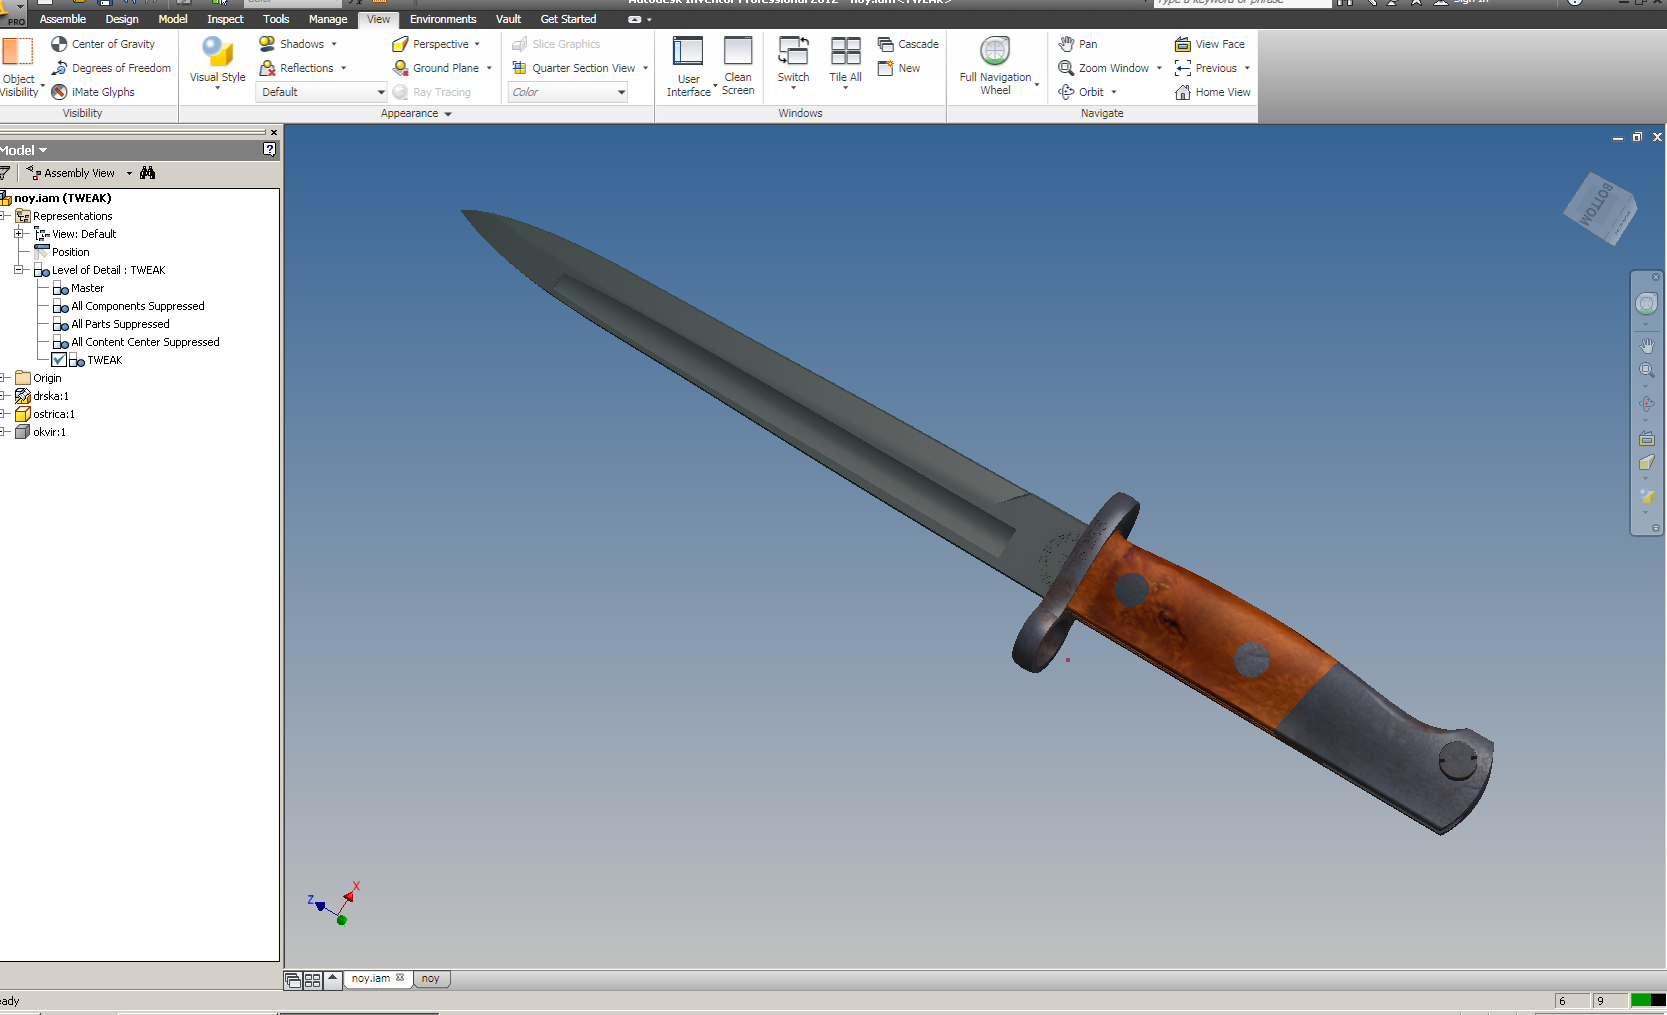Click Quarter Section View
This screenshot has height=1015, width=1667.
[573, 68]
